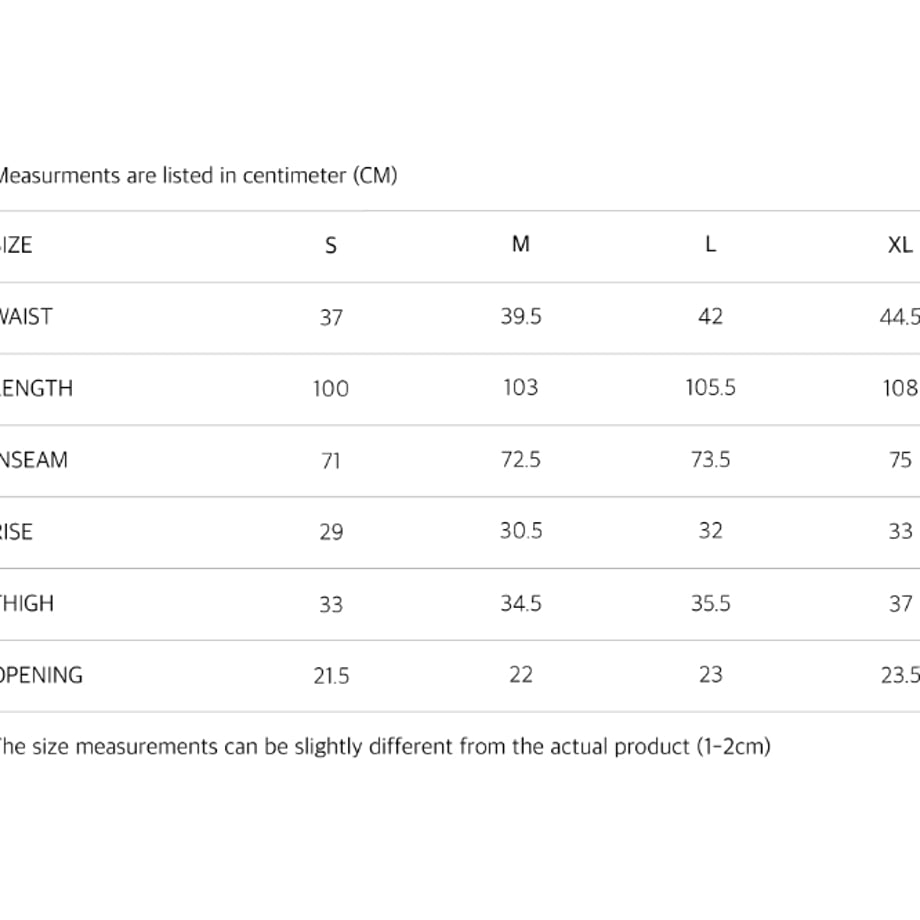Image resolution: width=920 pixels, height=920 pixels.
Task: Select the THIGH row label
Action: (26, 604)
